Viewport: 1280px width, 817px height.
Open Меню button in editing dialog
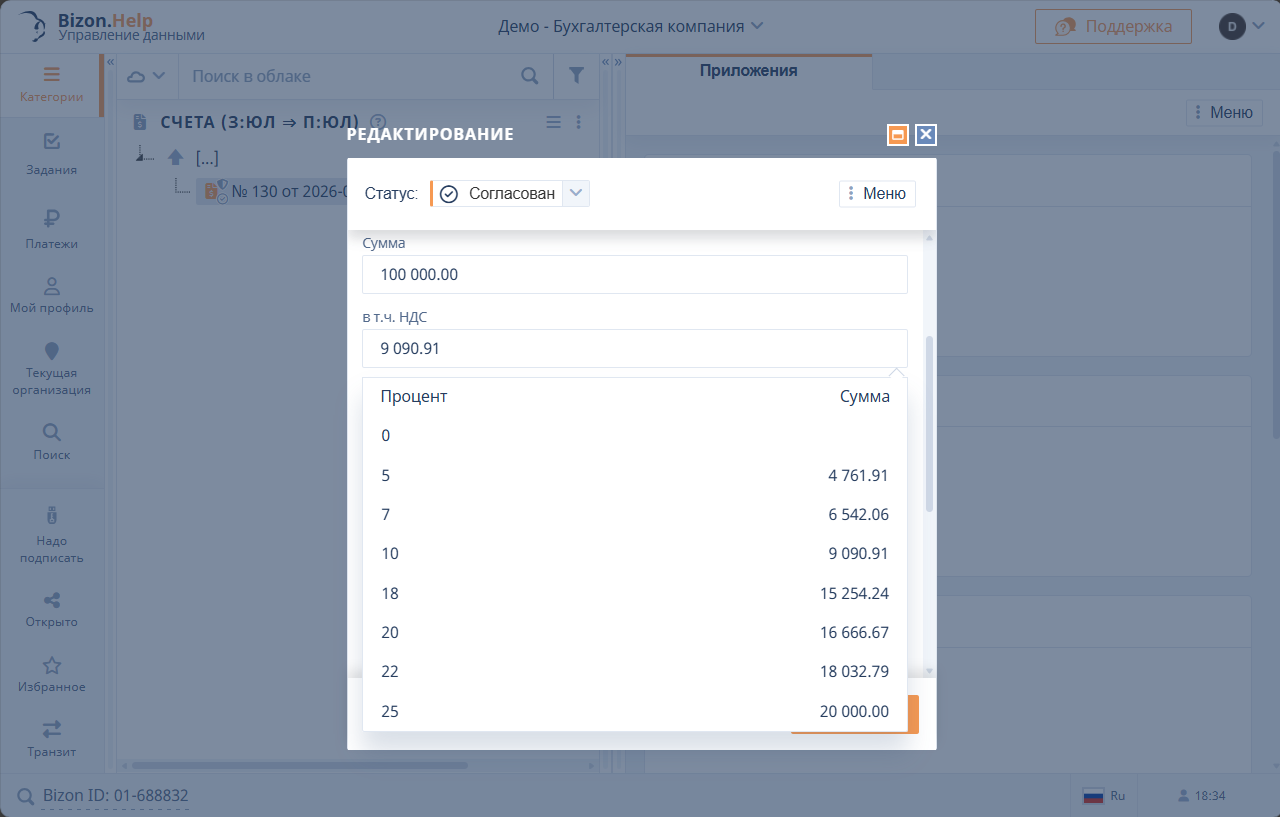(x=877, y=194)
